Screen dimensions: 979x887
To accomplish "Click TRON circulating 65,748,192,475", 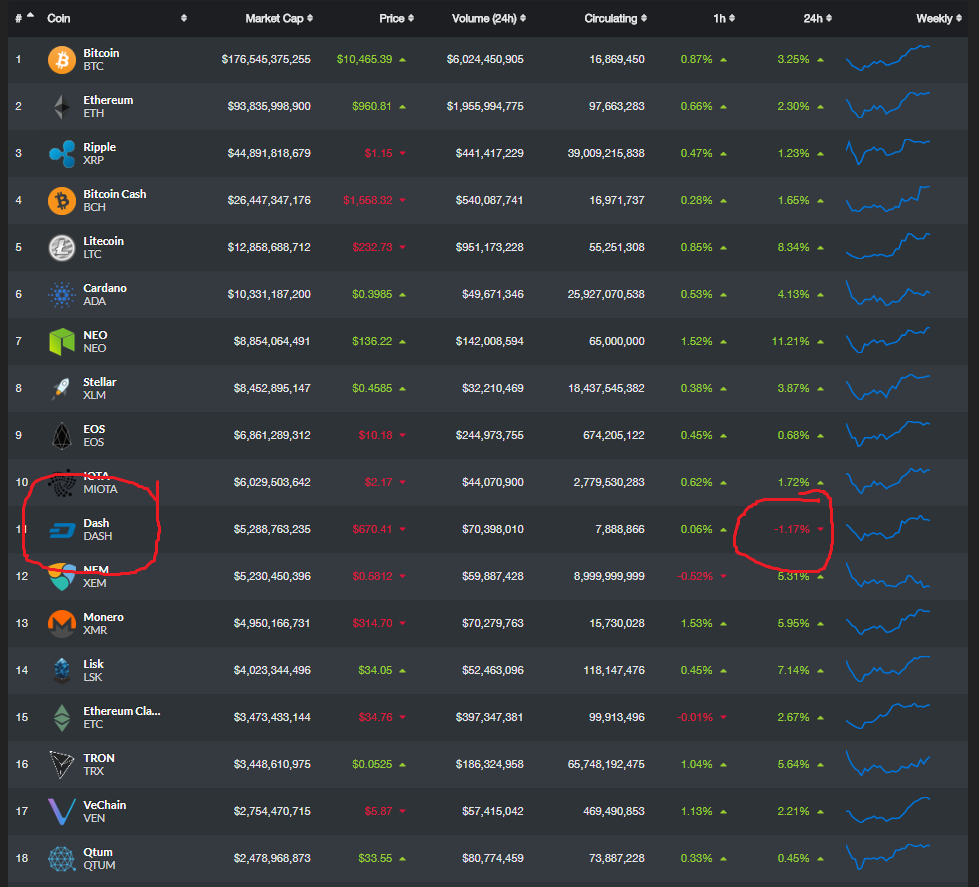I will tap(606, 764).
